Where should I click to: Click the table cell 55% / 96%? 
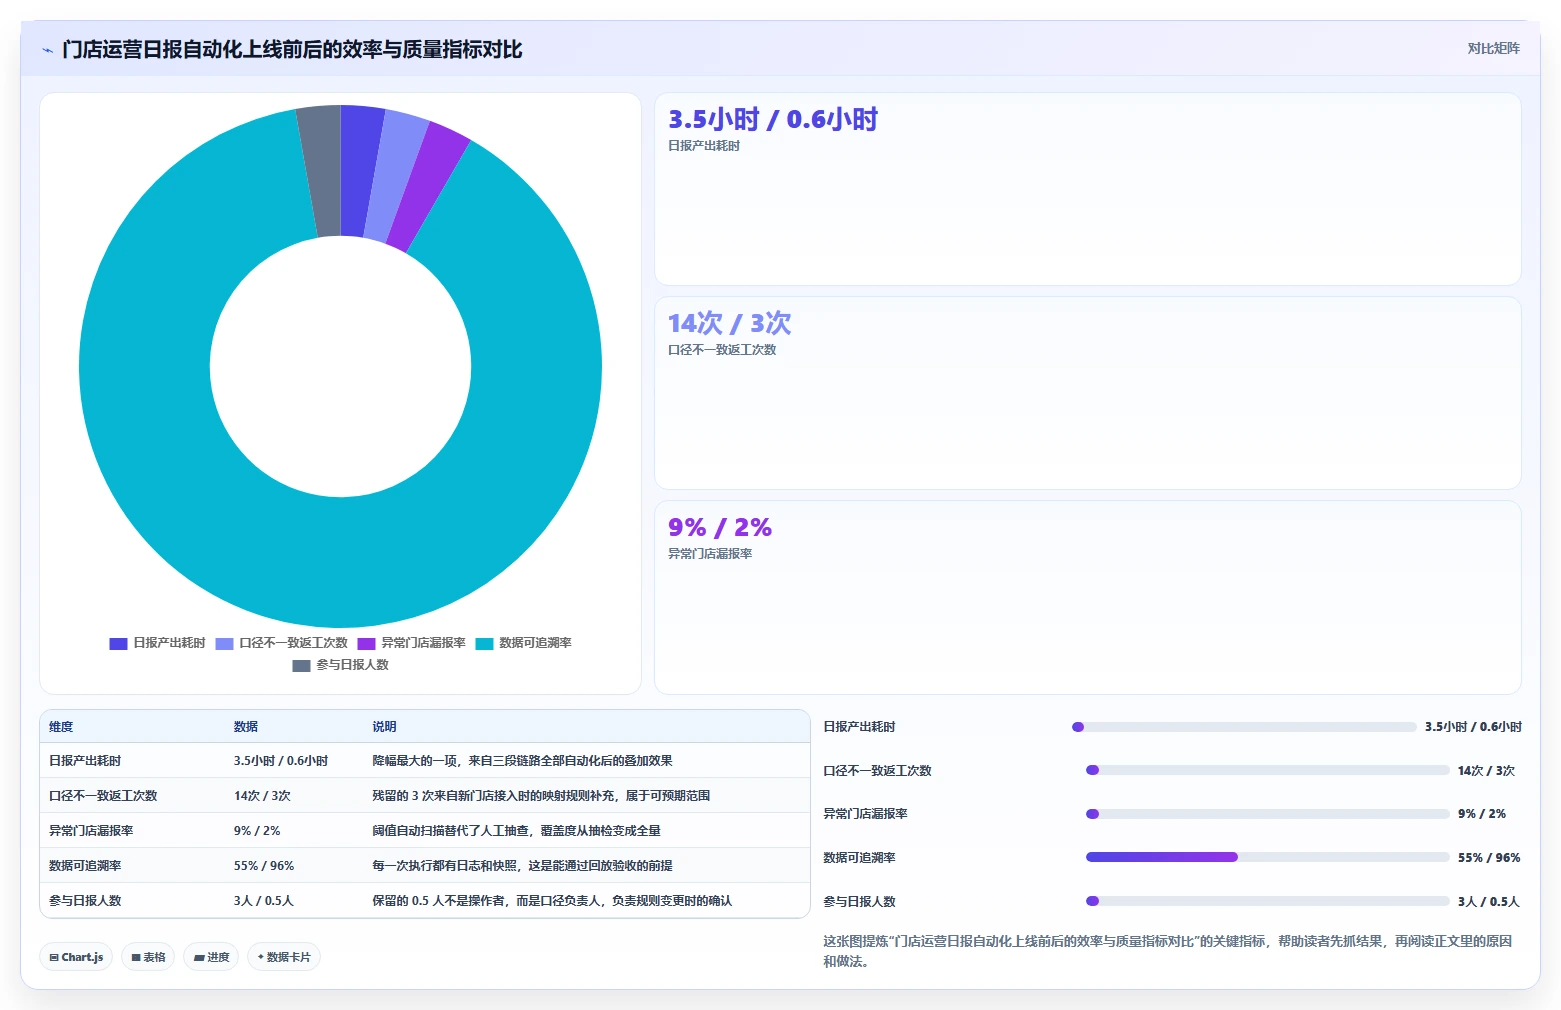click(264, 866)
